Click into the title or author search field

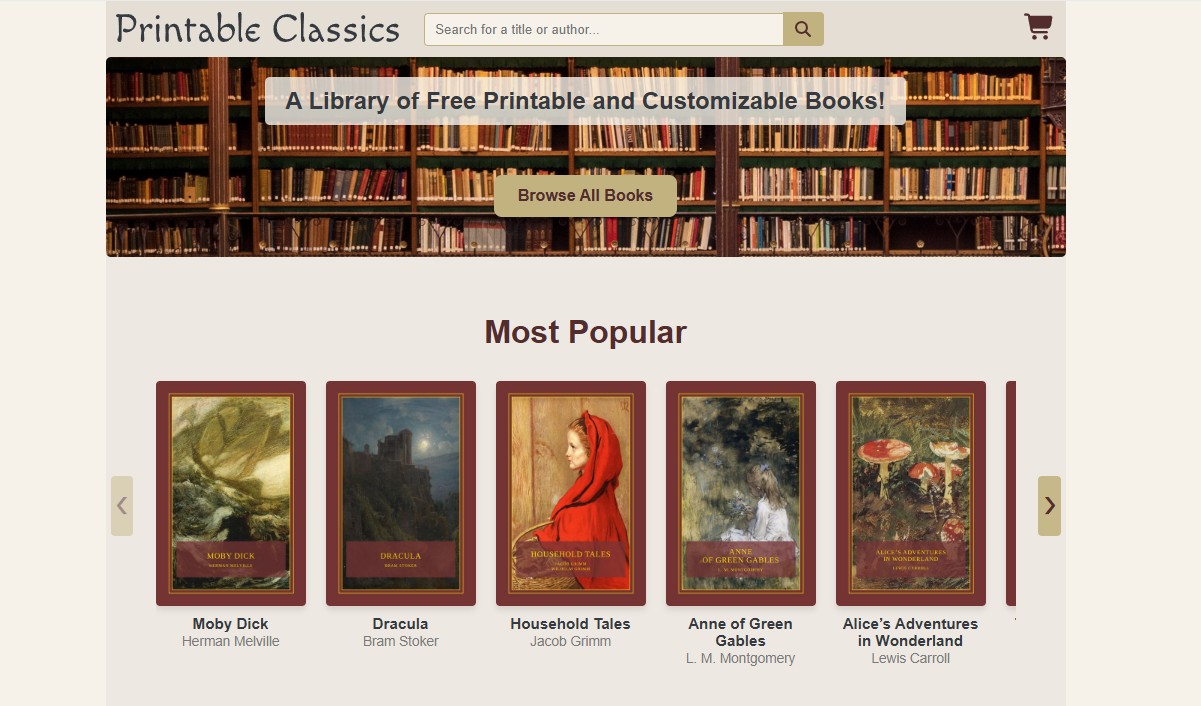pyautogui.click(x=604, y=29)
